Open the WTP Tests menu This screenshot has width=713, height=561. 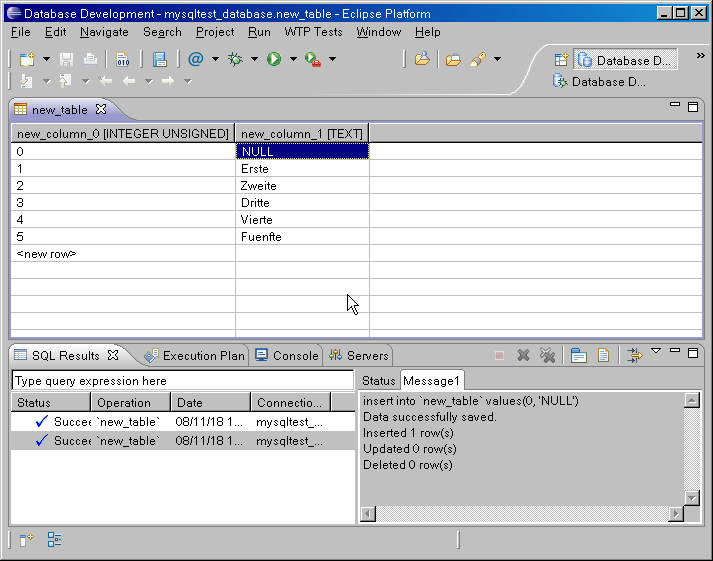[x=313, y=32]
